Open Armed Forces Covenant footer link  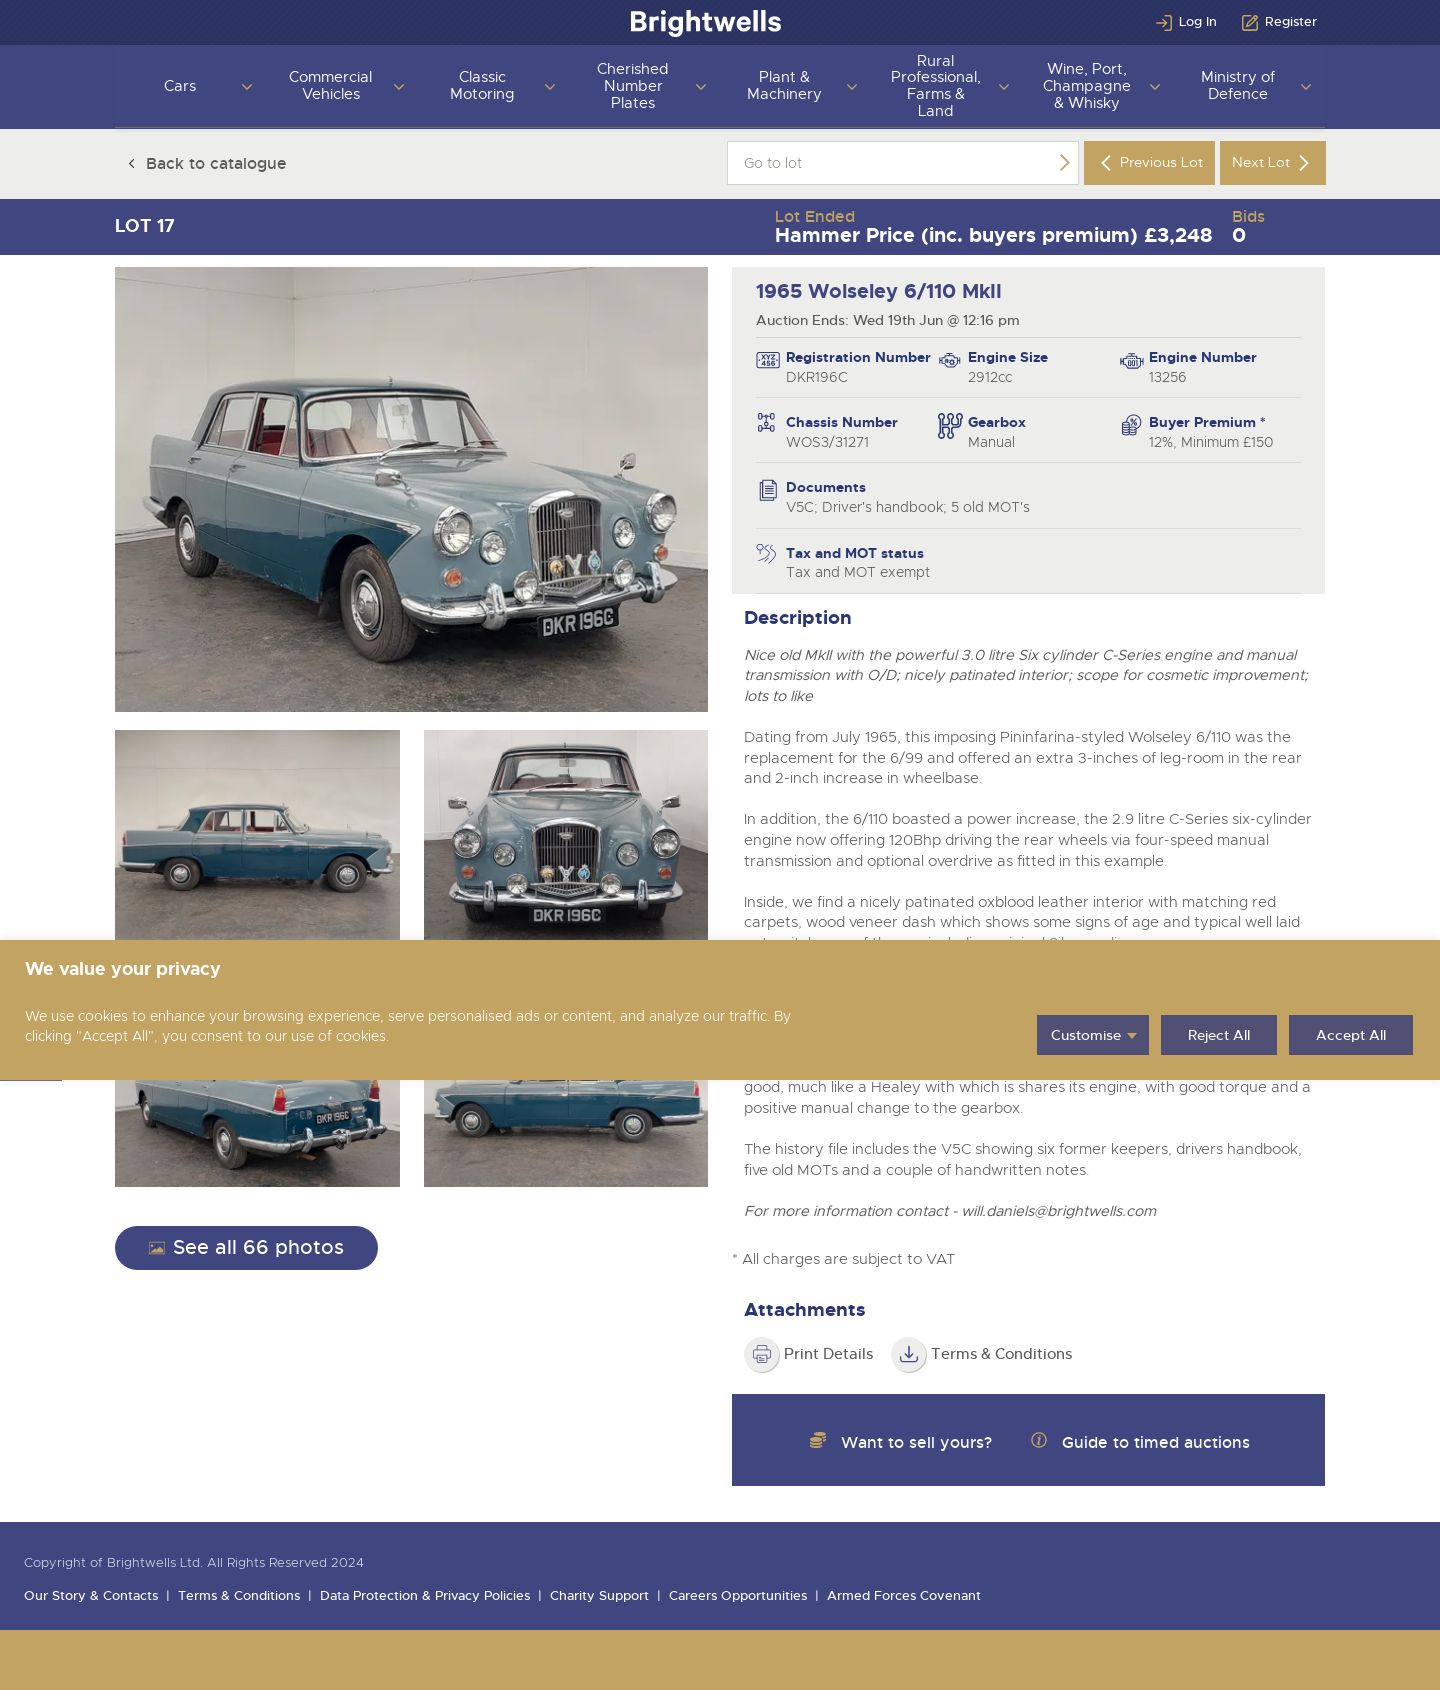(x=904, y=1596)
